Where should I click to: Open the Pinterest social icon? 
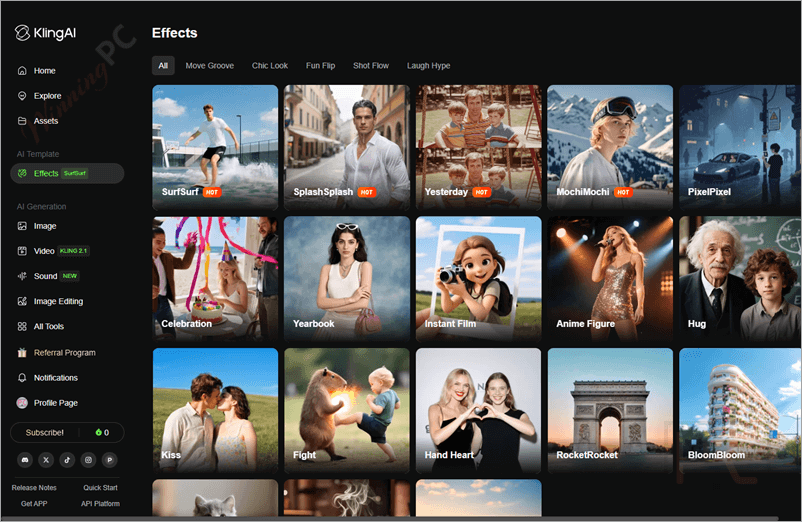click(x=109, y=460)
